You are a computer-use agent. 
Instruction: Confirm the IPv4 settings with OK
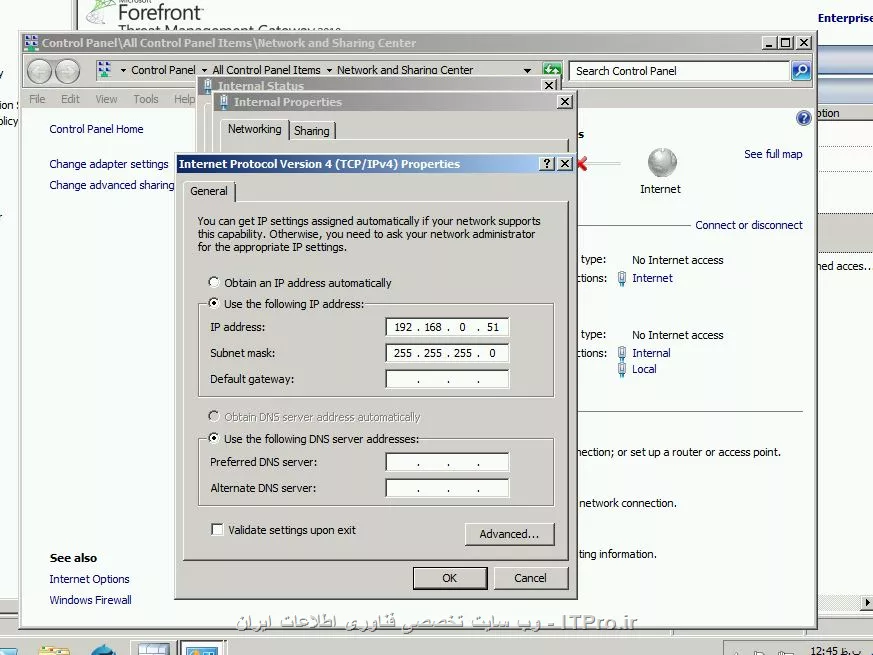pyautogui.click(x=450, y=578)
